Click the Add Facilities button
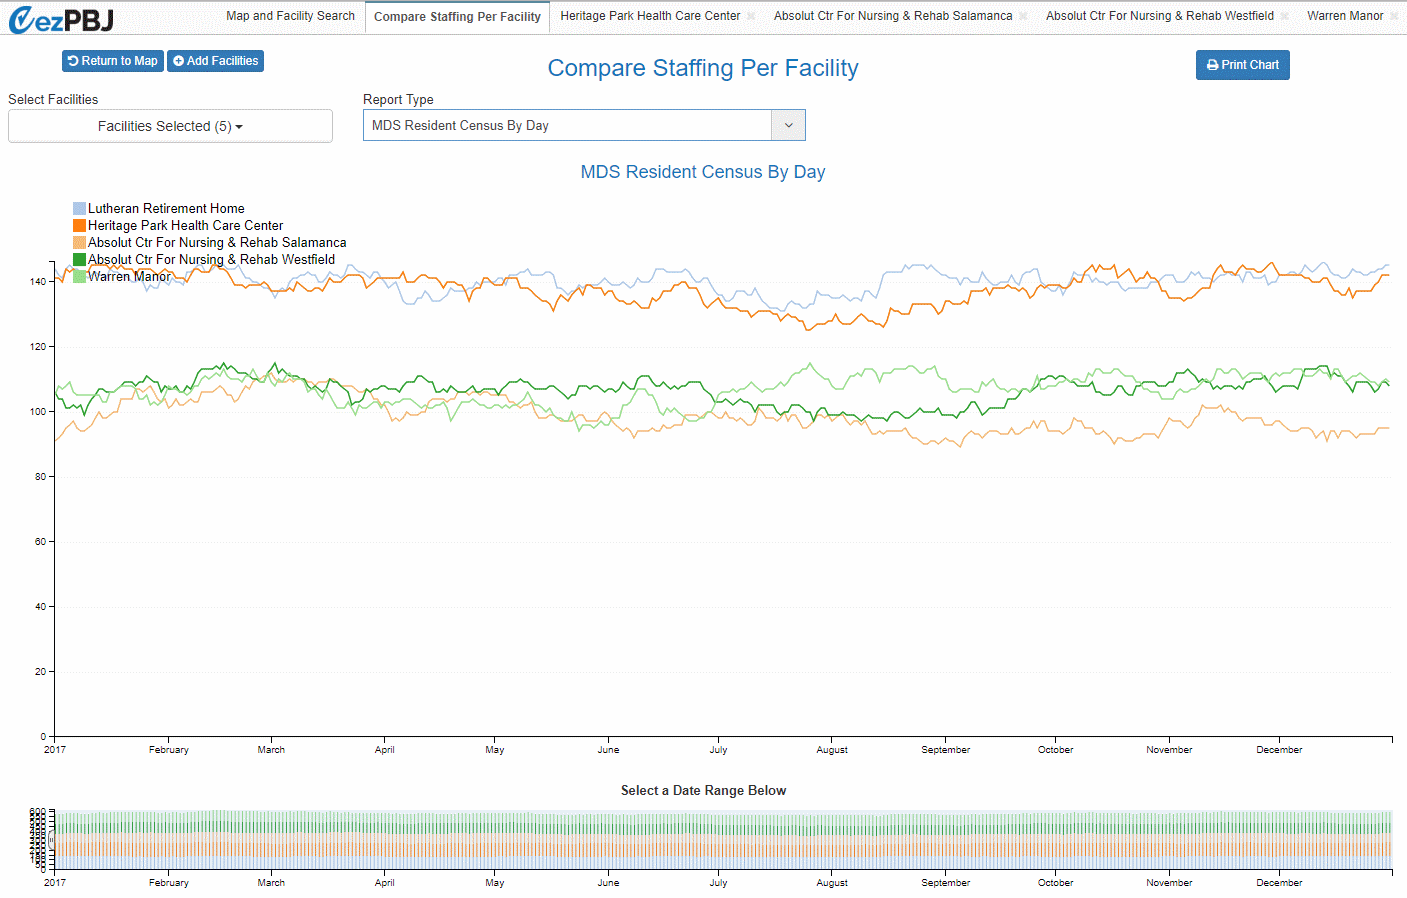The image size is (1407, 898). pyautogui.click(x=215, y=61)
